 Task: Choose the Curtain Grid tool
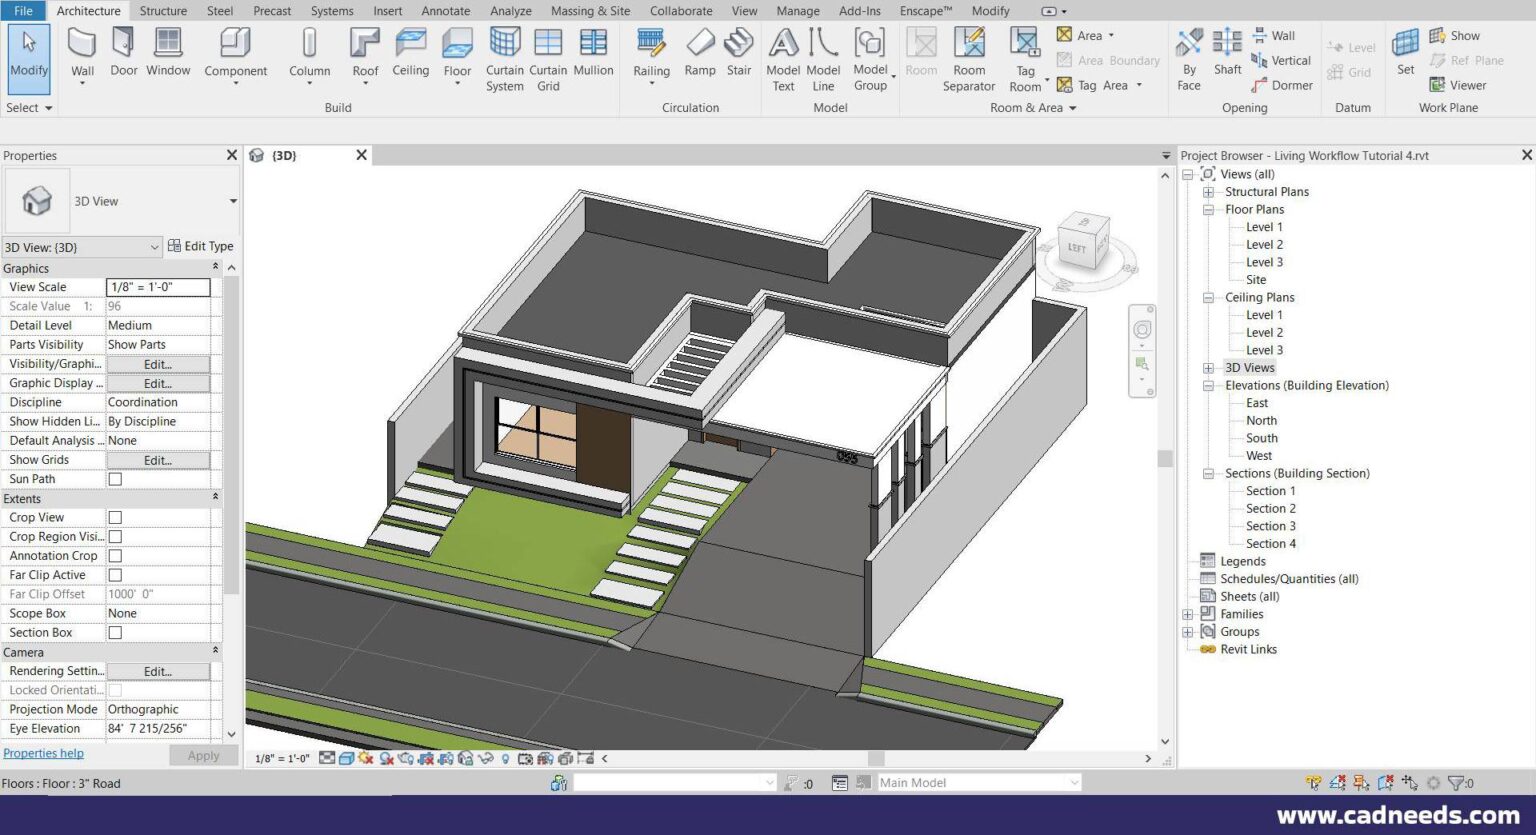point(548,59)
